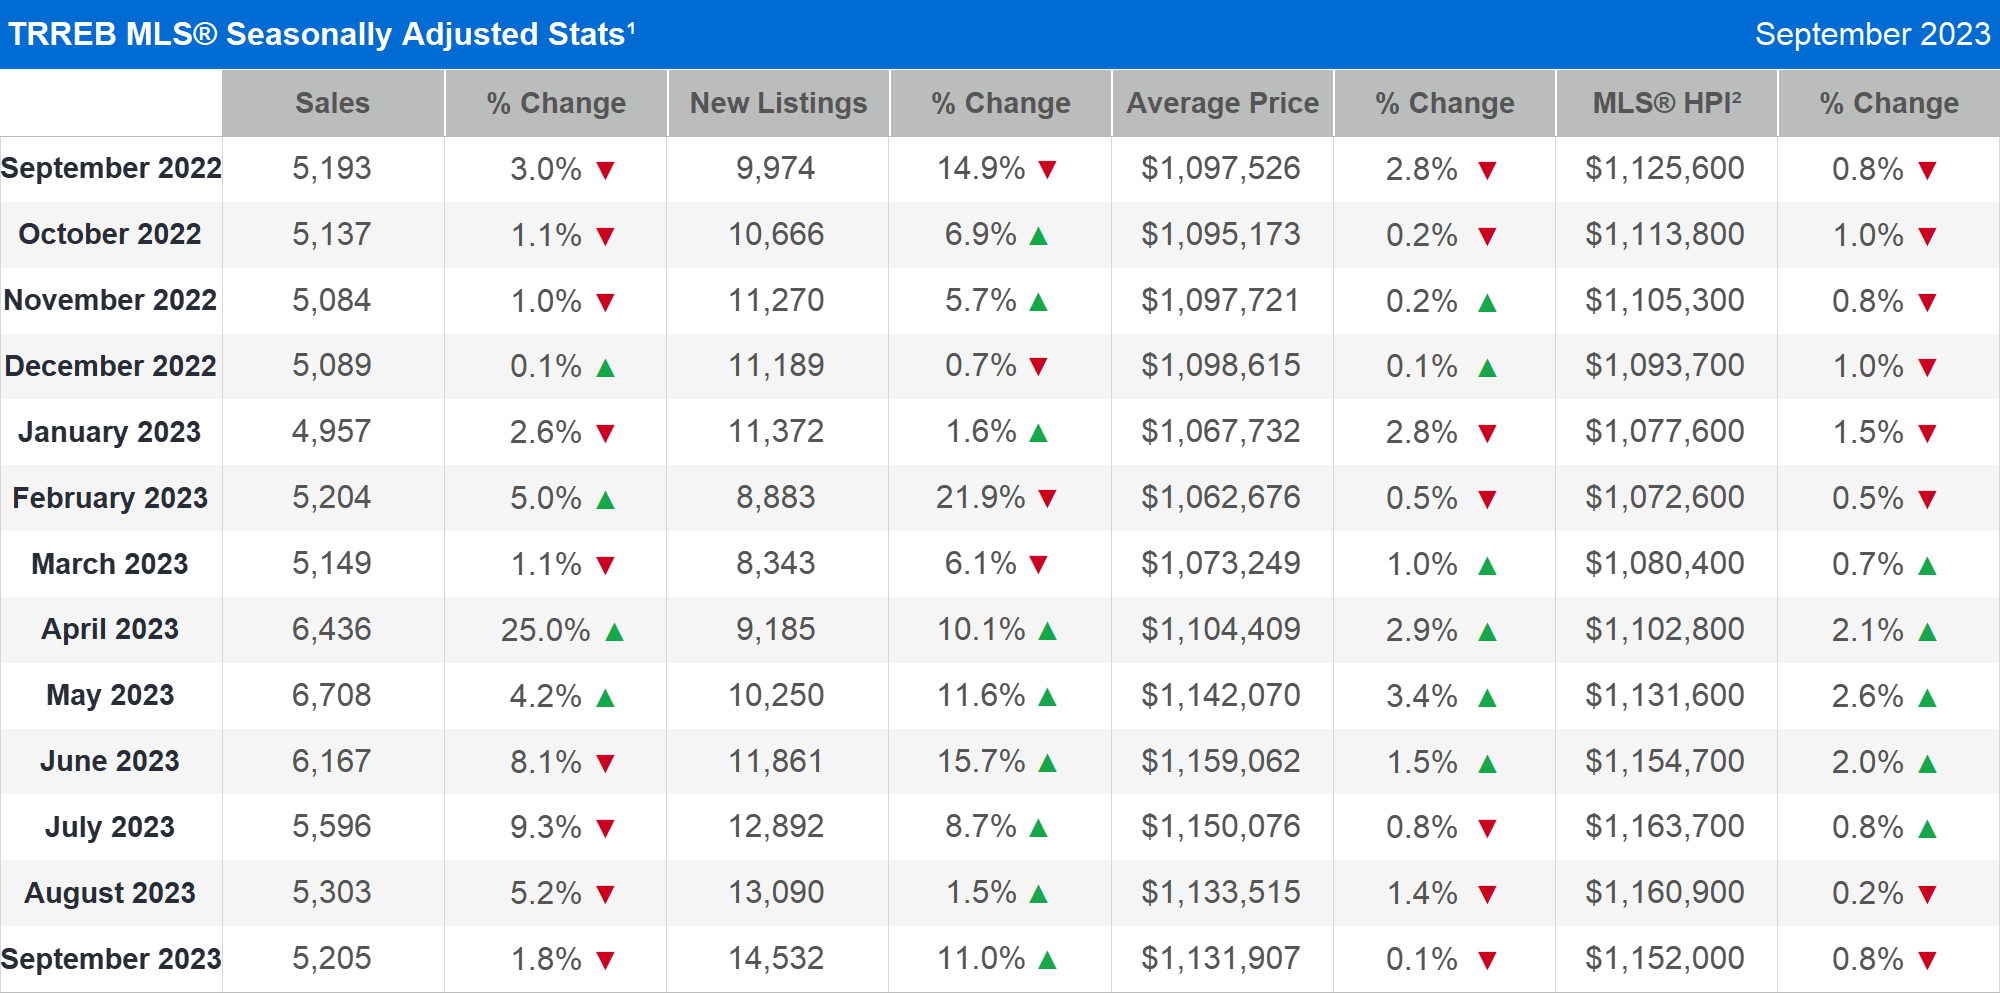Click the 5,084 sales figure for November 2022

(333, 300)
